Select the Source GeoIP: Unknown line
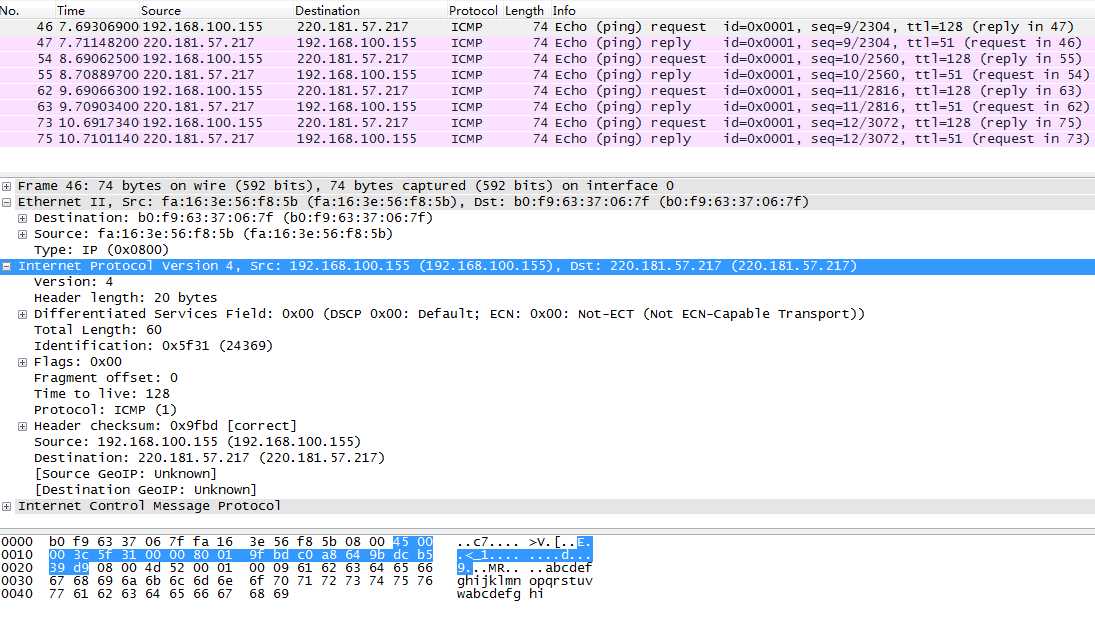 [126, 474]
